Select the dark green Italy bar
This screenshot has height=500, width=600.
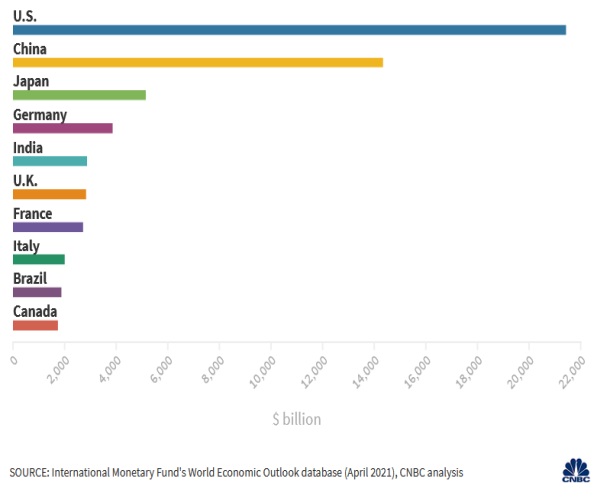(x=39, y=260)
